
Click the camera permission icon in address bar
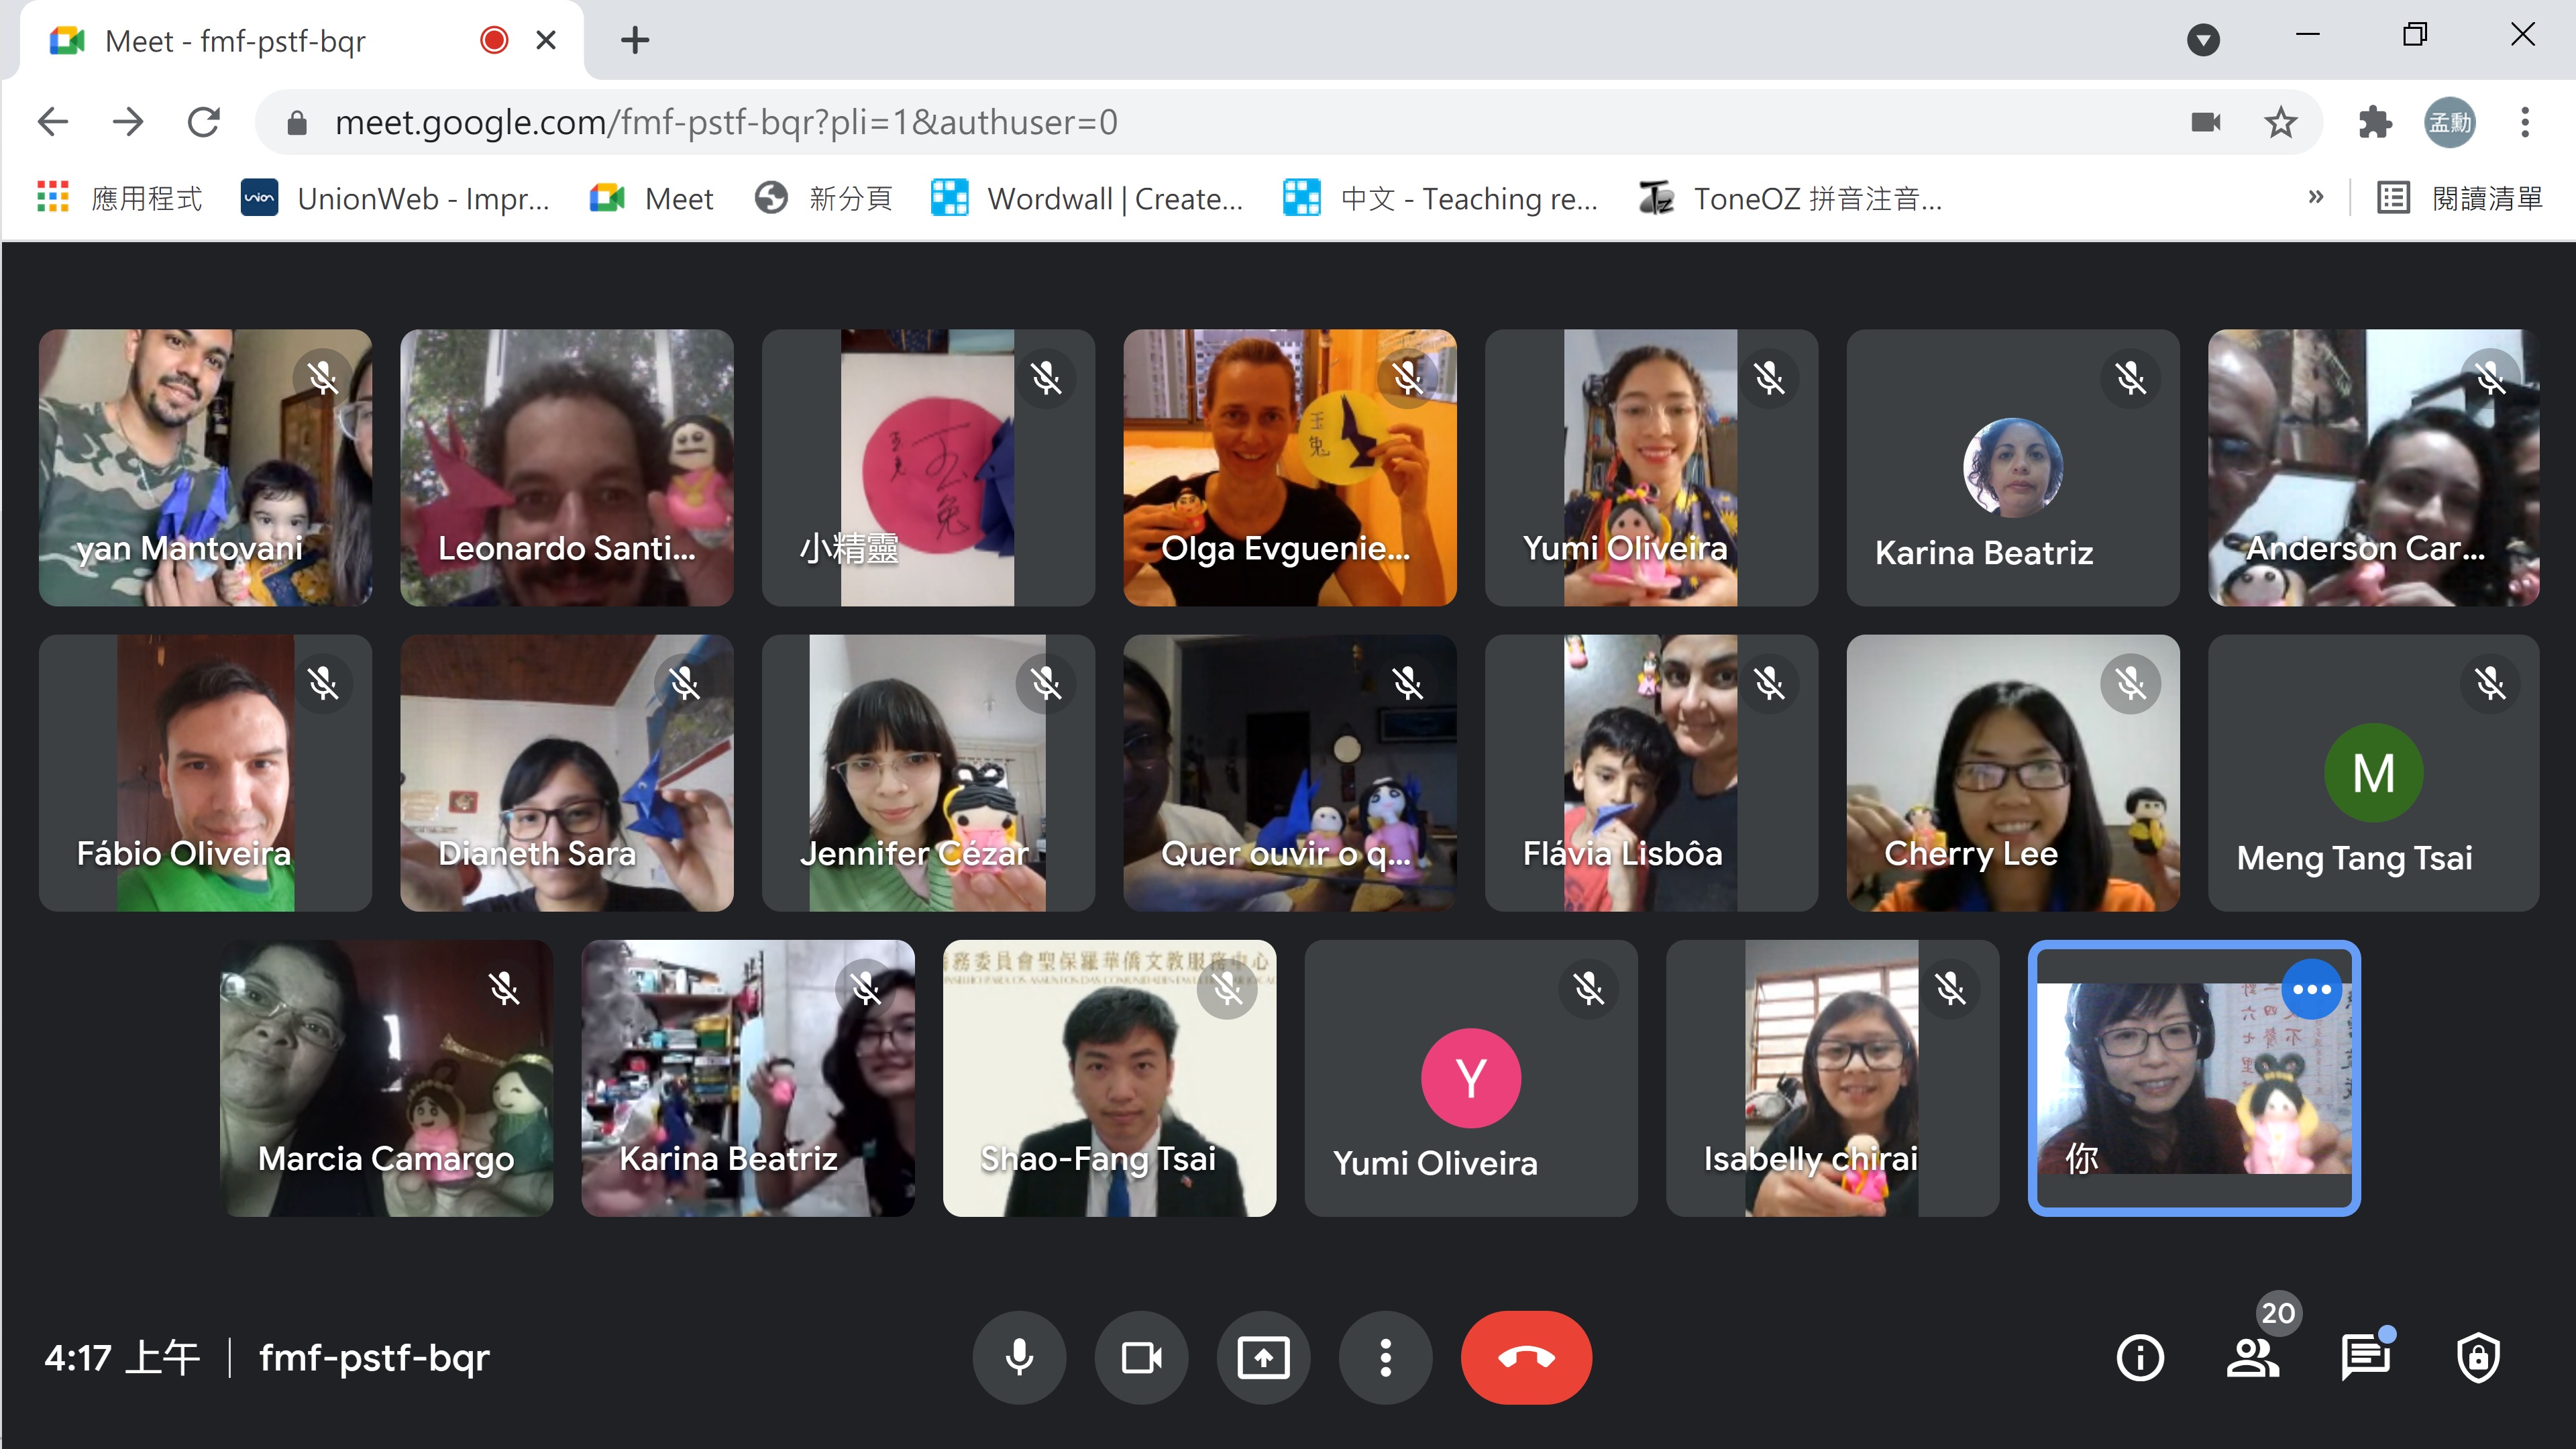[x=2205, y=122]
